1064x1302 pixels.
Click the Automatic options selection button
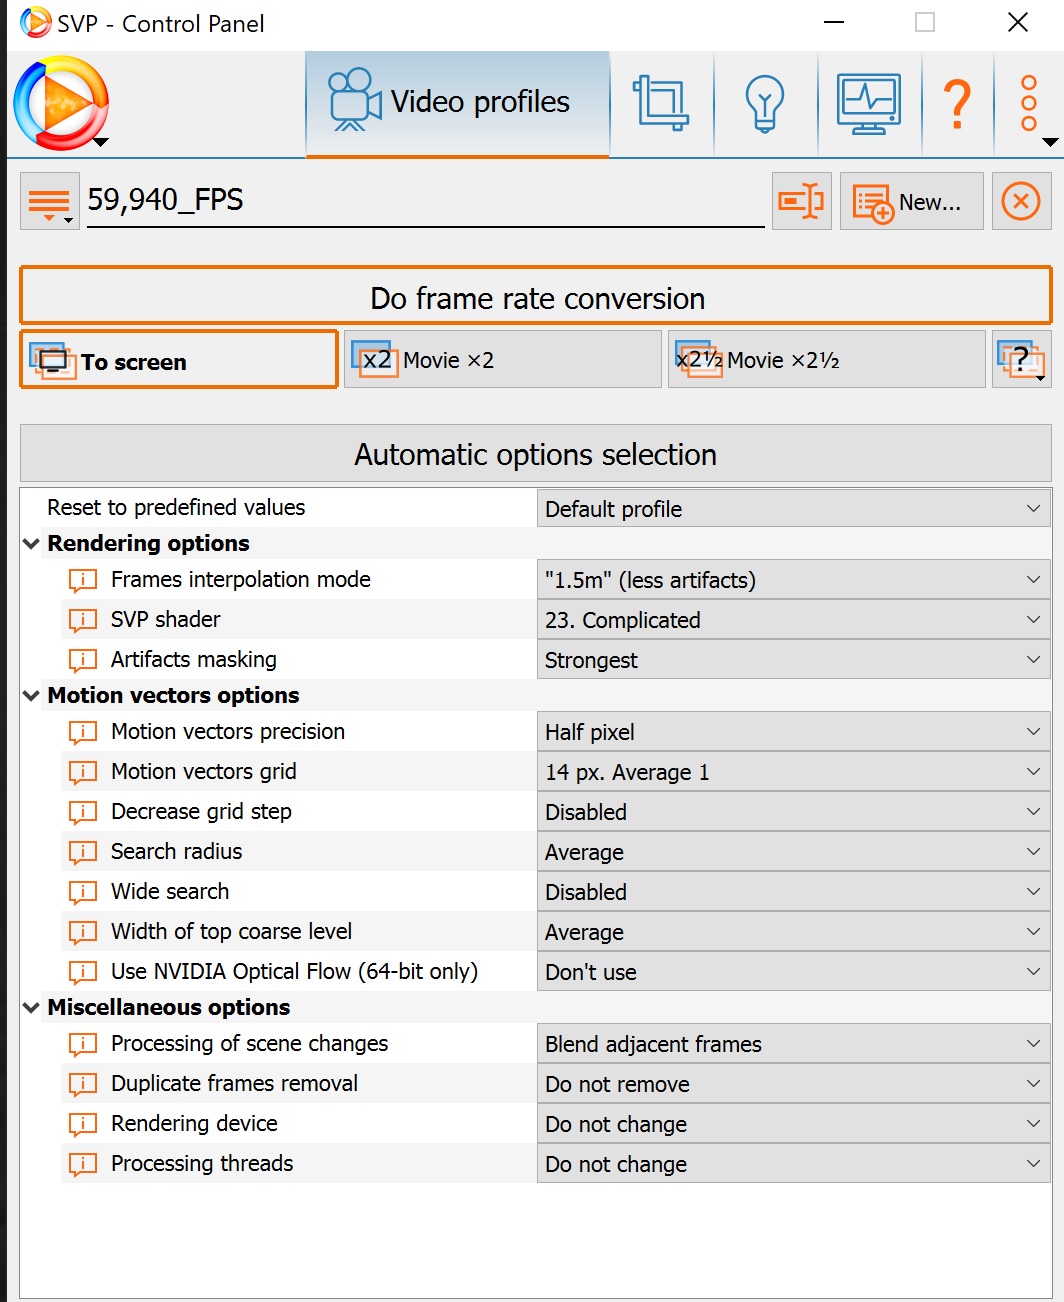pos(536,454)
